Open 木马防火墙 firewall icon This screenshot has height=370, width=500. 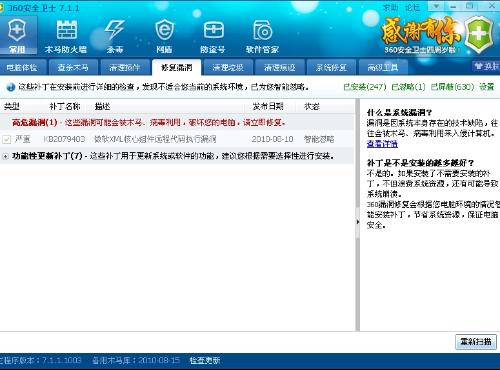66,36
